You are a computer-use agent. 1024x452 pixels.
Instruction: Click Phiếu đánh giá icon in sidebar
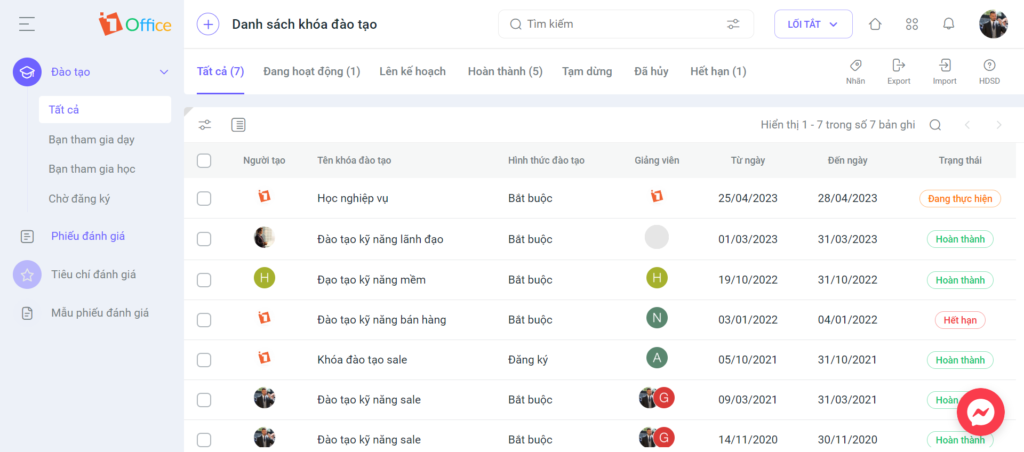click(x=27, y=236)
